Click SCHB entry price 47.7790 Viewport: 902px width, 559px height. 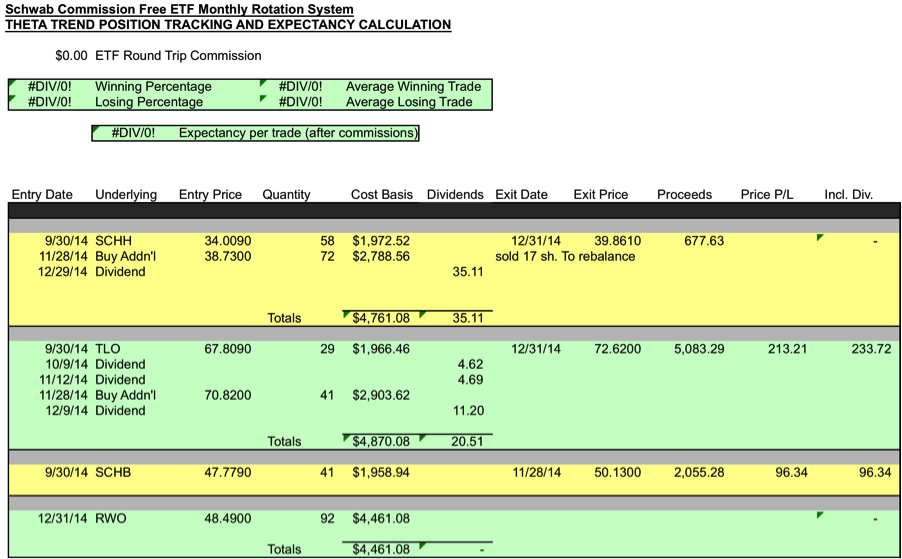(228, 473)
